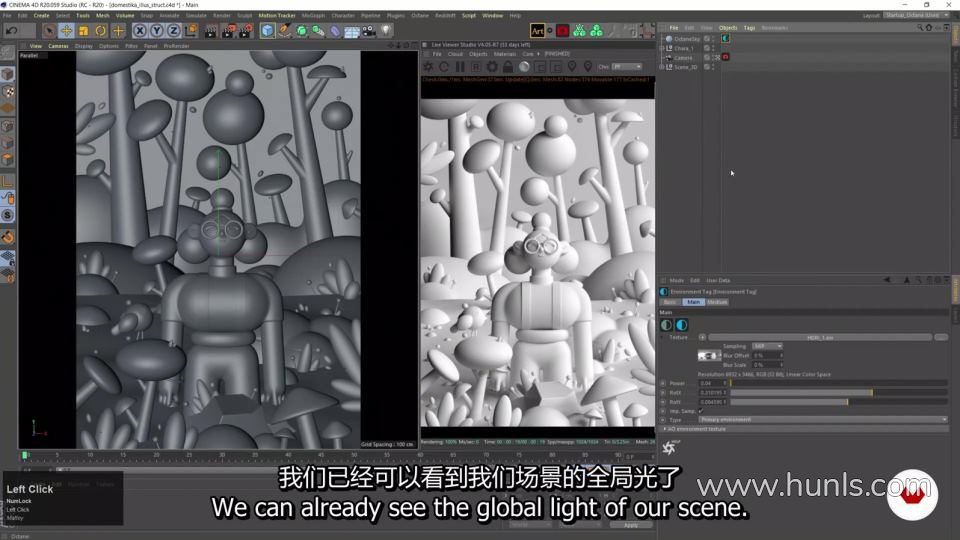960x540 pixels.
Task: Open the Type Primary environment dropdown
Action: [823, 419]
